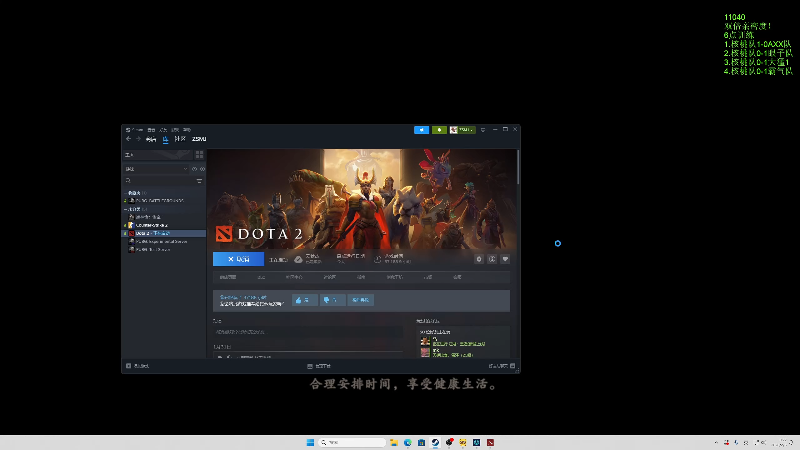Open the advanced filter options icon
800x450 pixels.
click(199, 181)
